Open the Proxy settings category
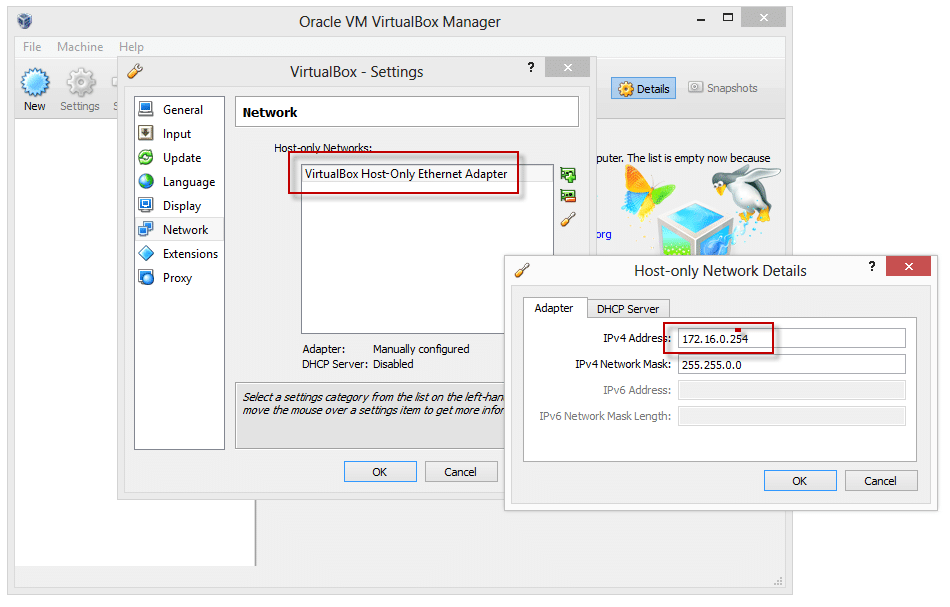950x607 pixels. [177, 278]
